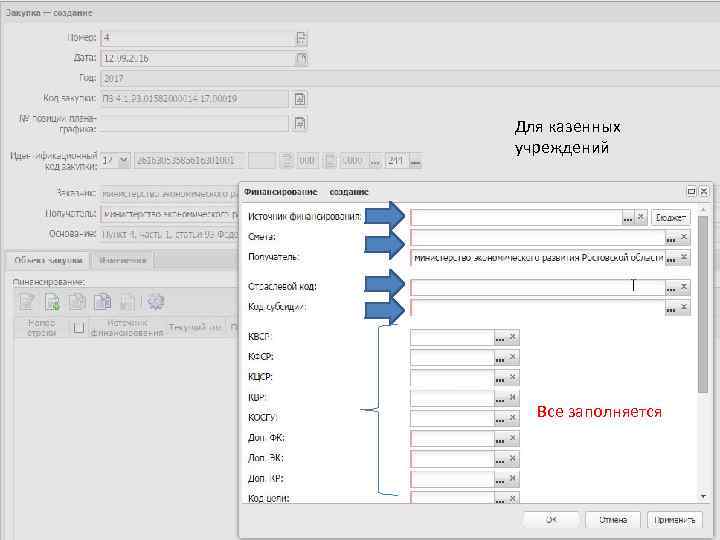Click the Бюджет button

point(671,217)
